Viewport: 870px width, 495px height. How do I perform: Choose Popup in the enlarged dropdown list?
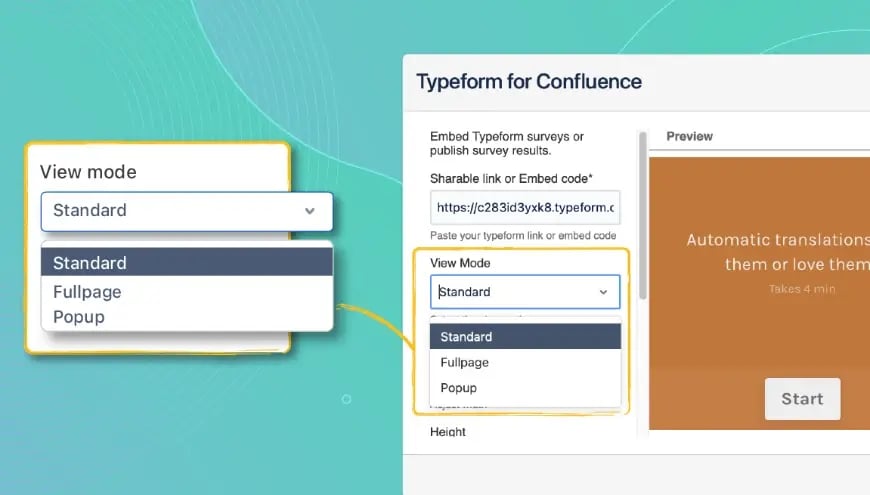coord(187,317)
